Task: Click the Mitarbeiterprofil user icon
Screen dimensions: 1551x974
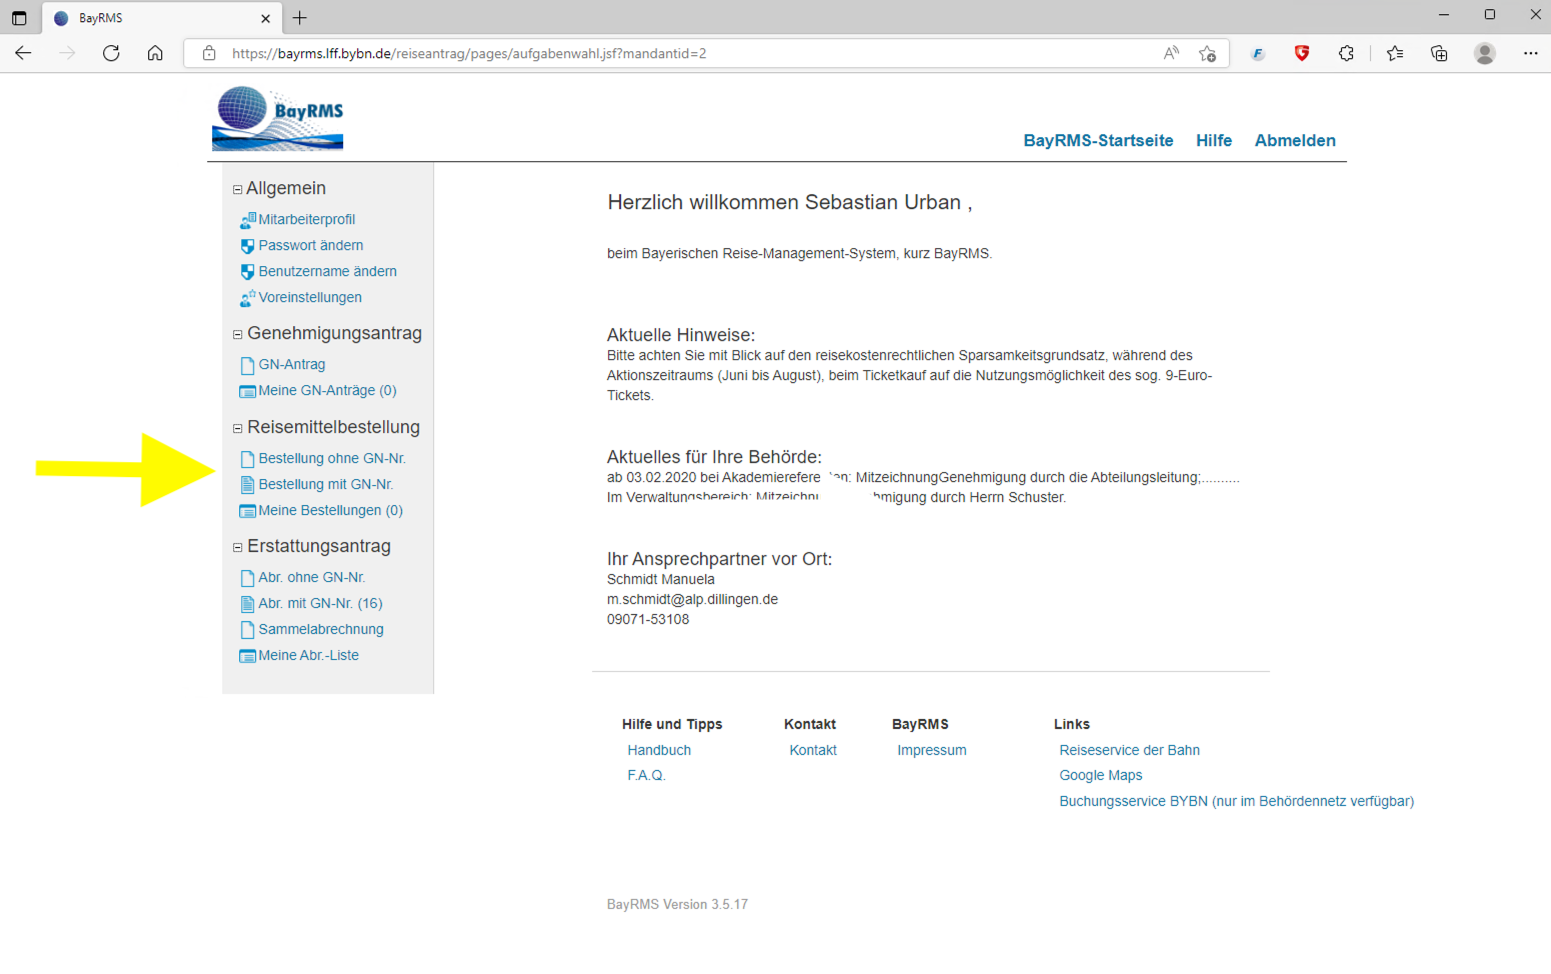Action: pos(247,220)
